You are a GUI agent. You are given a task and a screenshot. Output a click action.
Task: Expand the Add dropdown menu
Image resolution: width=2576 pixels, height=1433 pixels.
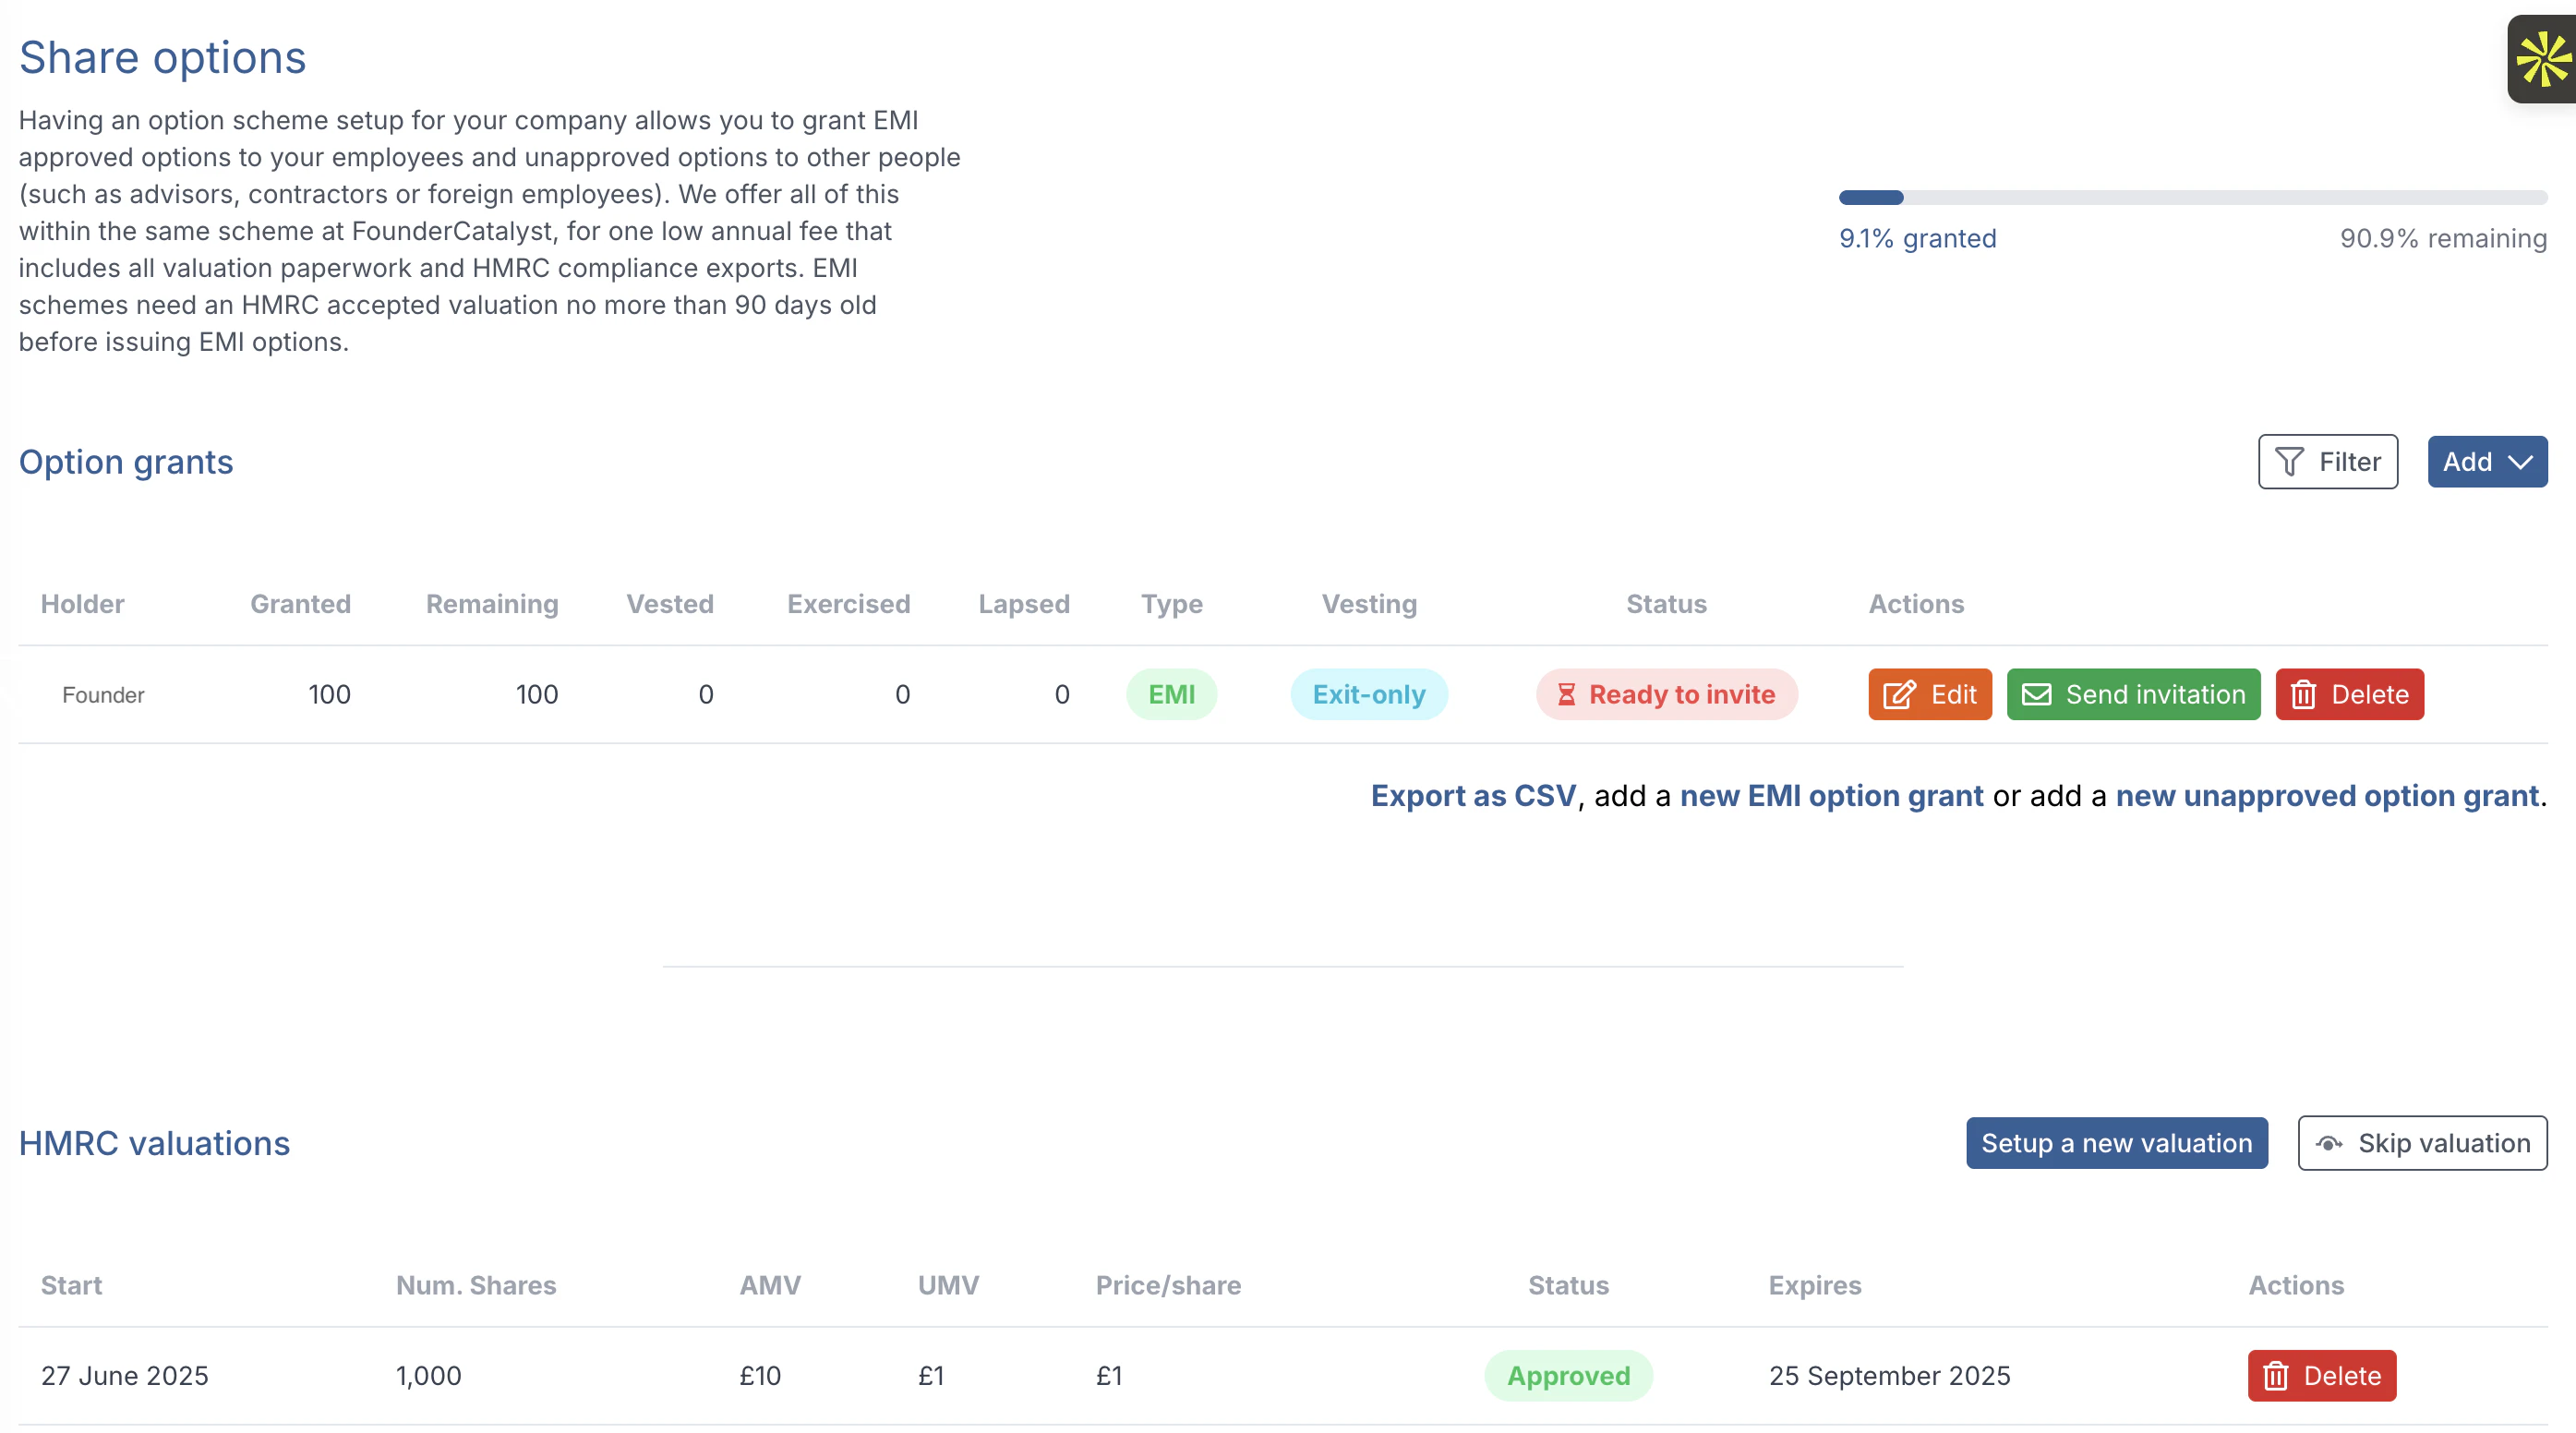coord(2487,461)
